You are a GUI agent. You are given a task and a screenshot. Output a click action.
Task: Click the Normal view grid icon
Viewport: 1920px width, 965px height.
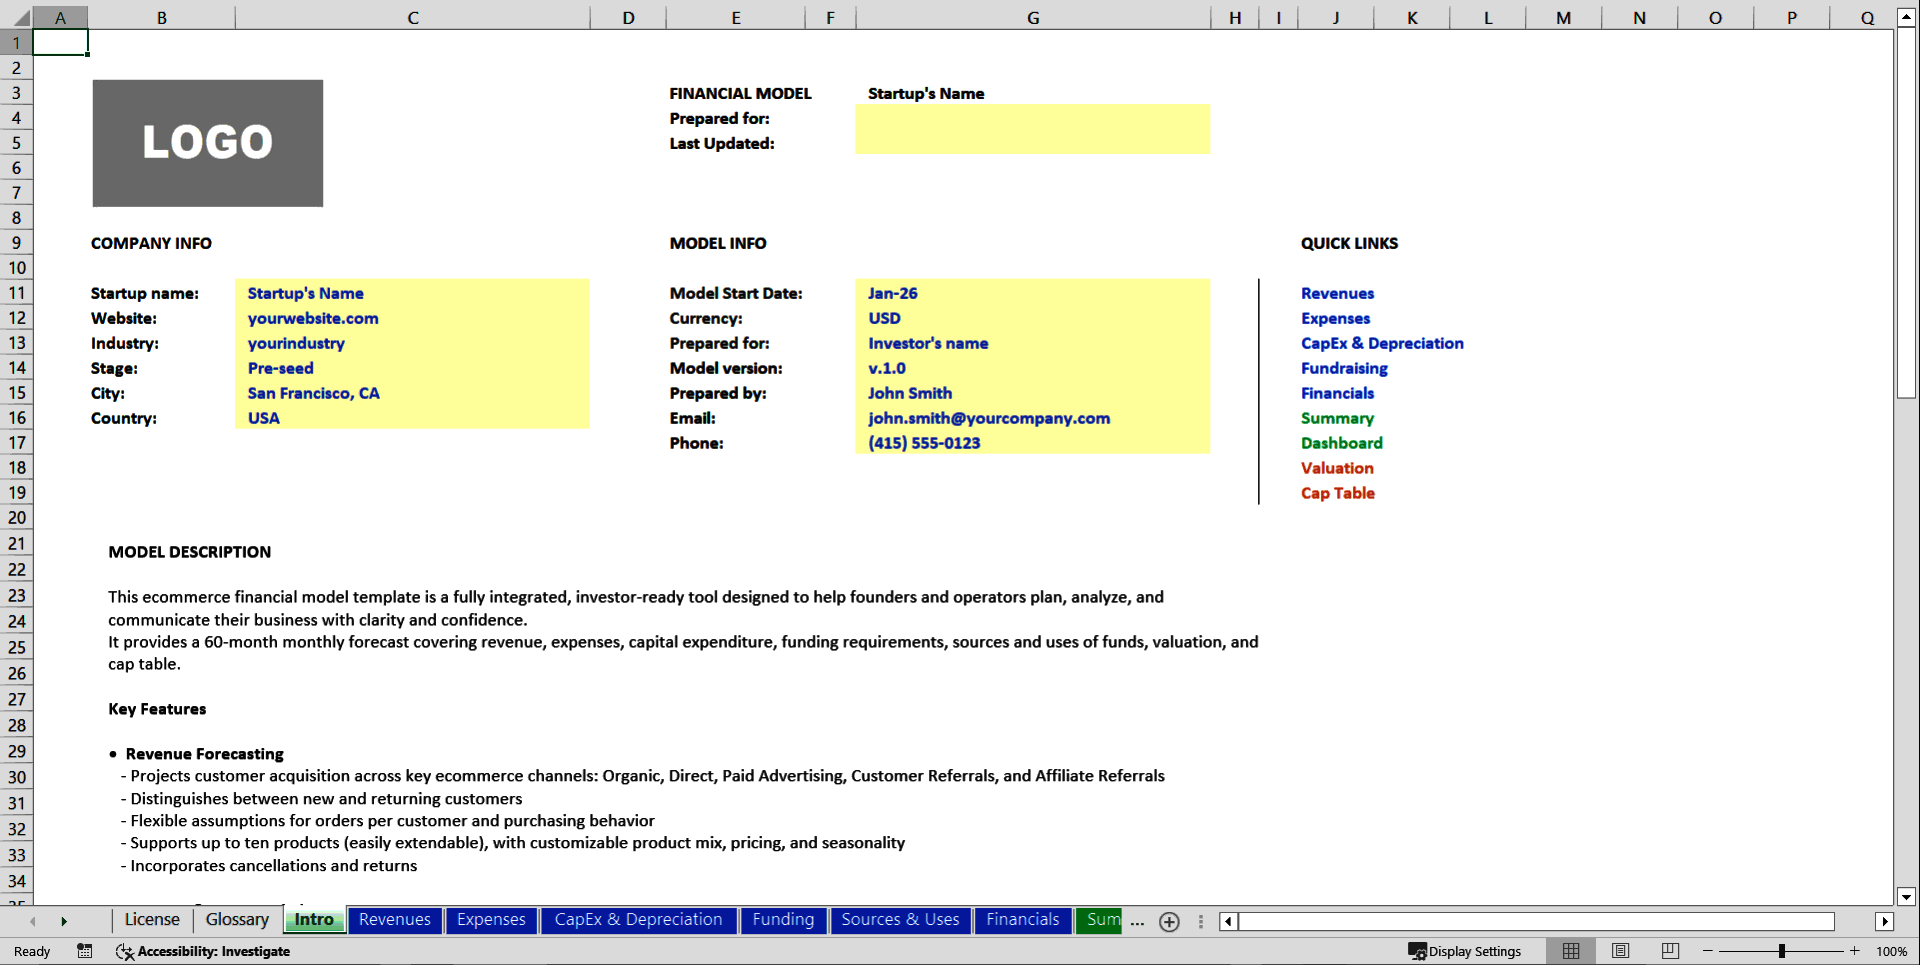pos(1570,951)
